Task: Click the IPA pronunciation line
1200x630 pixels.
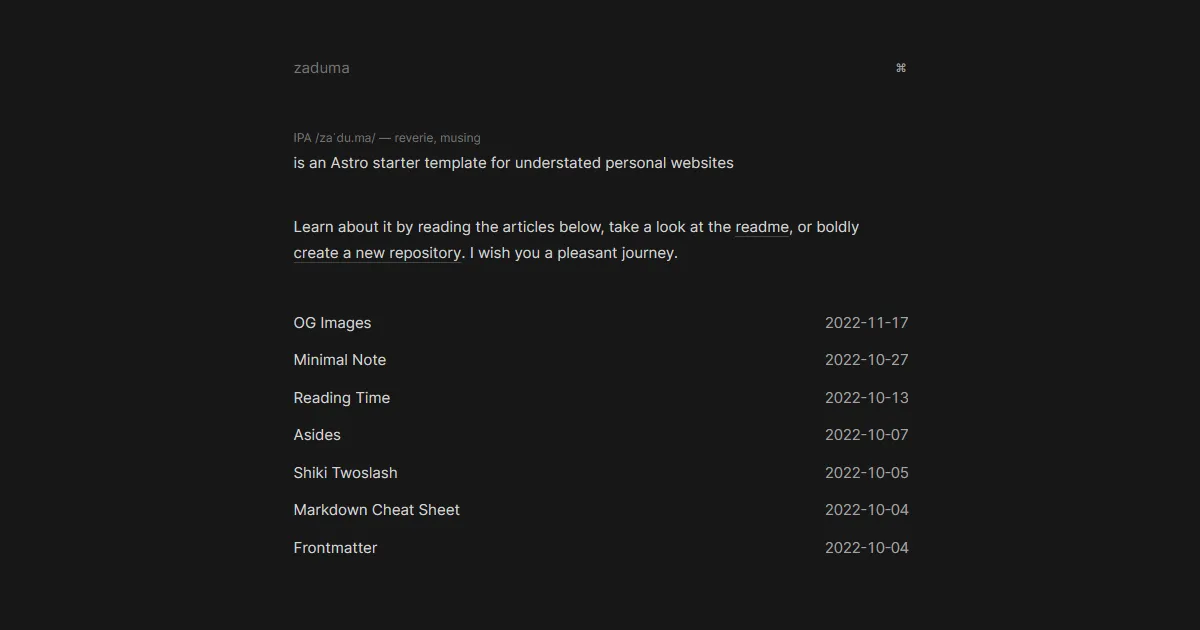Action: coord(386,138)
